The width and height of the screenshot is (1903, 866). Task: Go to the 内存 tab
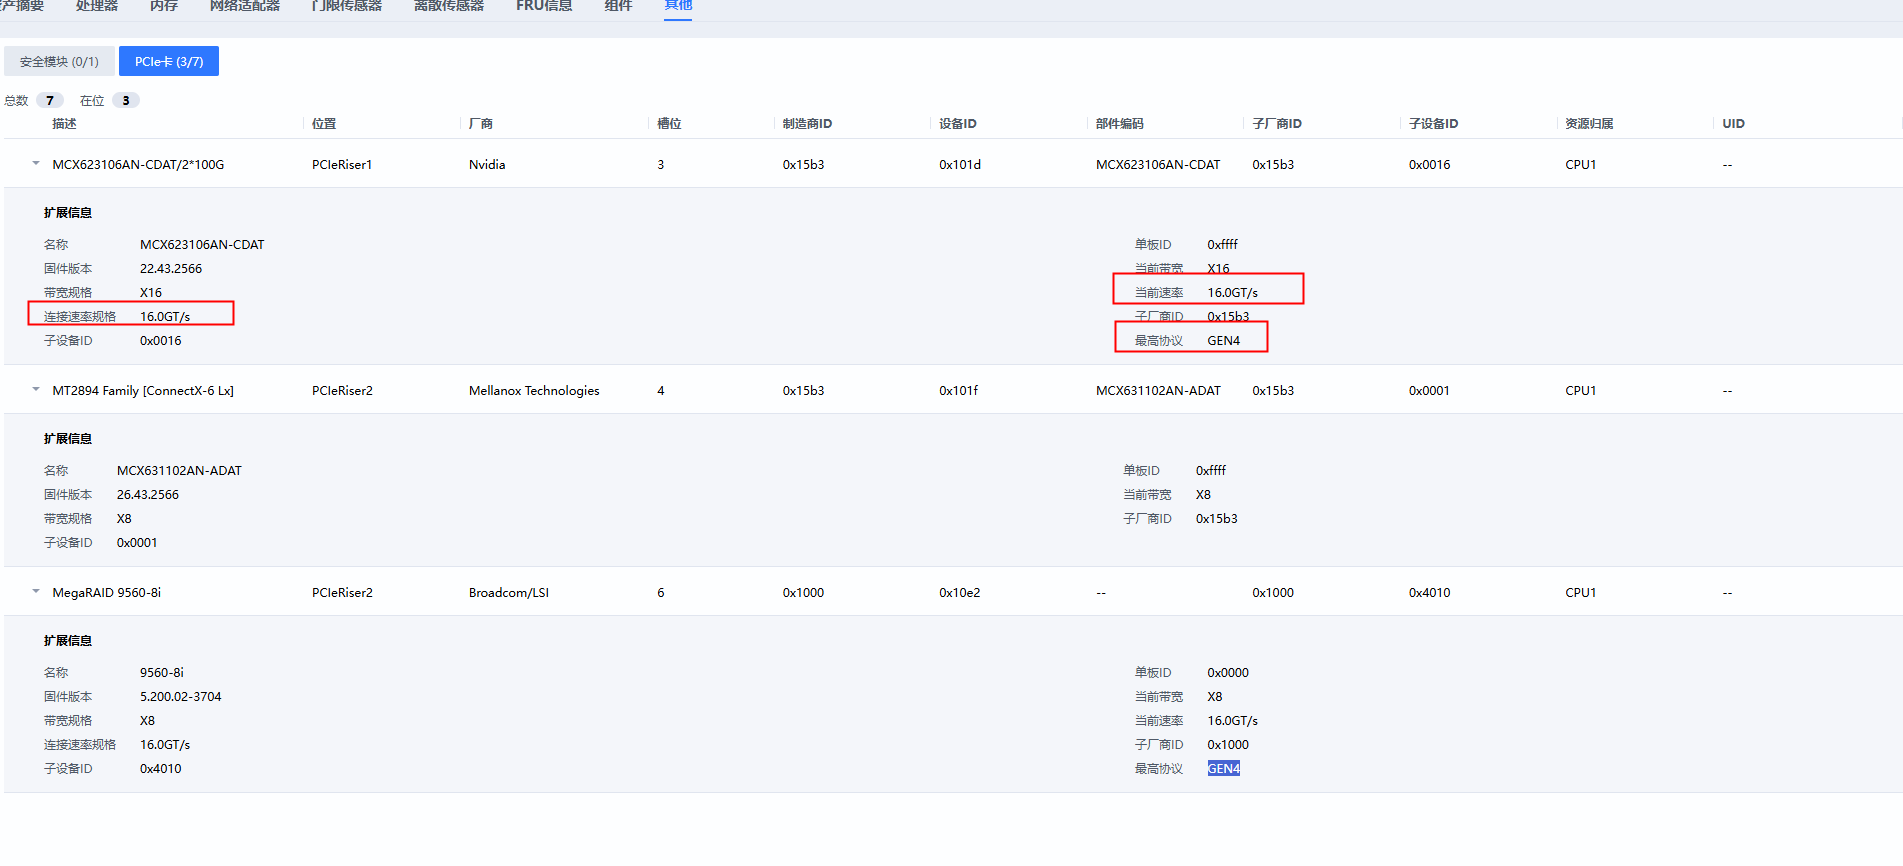pos(164,6)
